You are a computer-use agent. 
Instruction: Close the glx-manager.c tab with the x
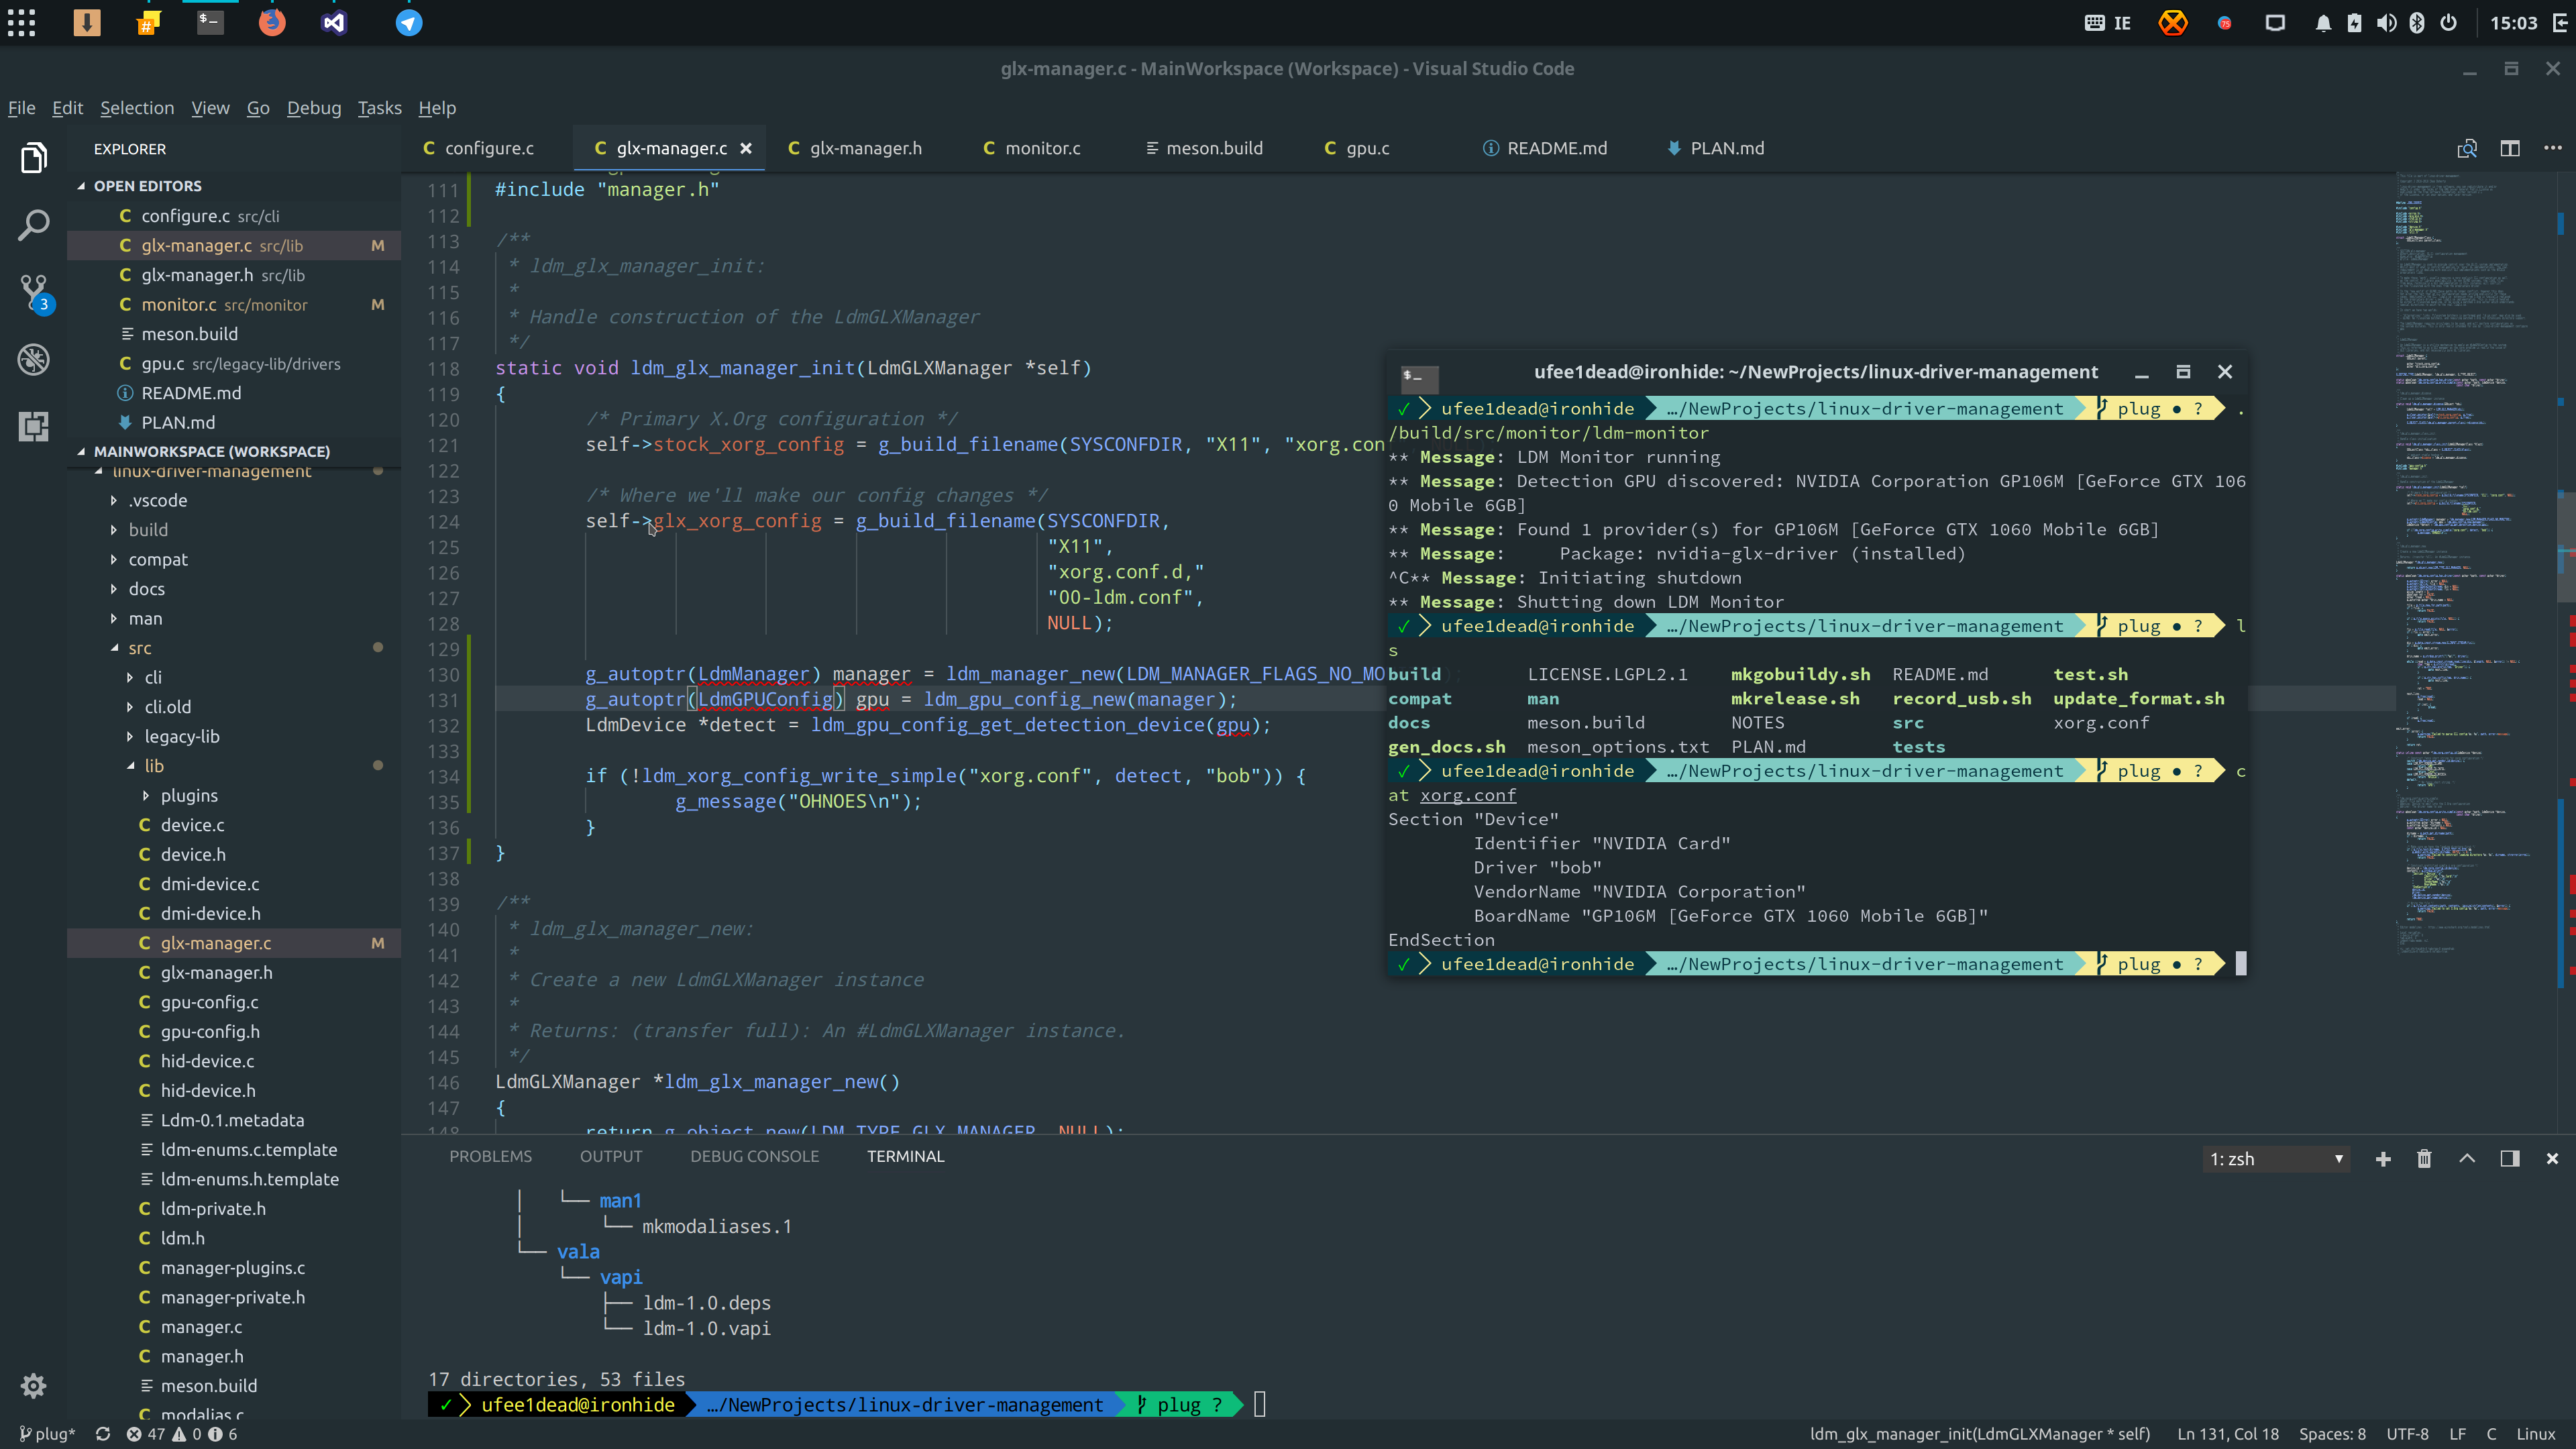tap(746, 148)
